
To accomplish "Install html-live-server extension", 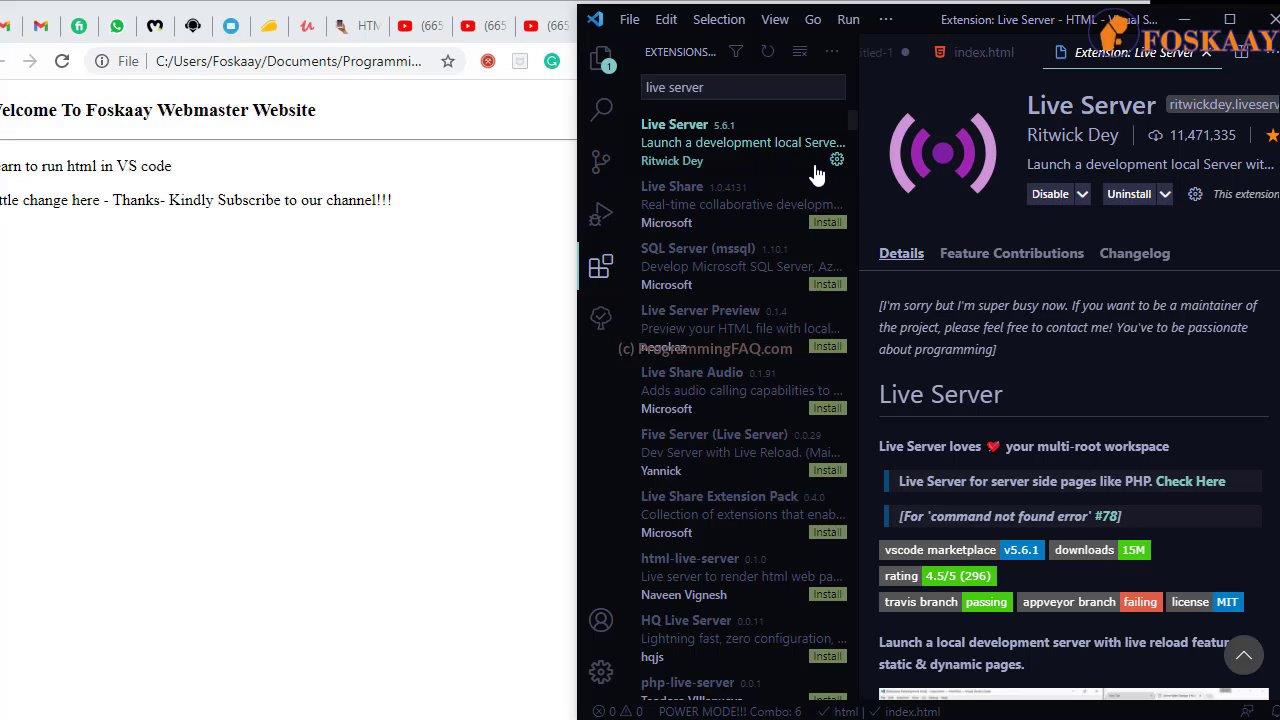I will pos(827,594).
